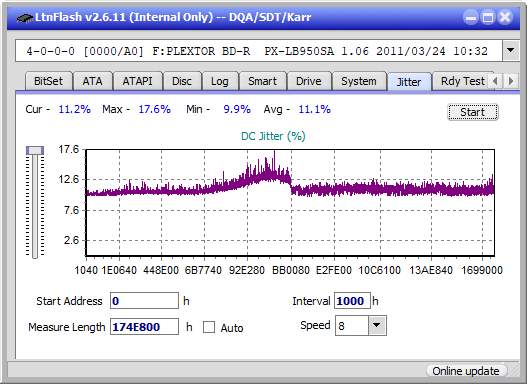
Task: Go to the Smart tab
Action: pyautogui.click(x=262, y=81)
